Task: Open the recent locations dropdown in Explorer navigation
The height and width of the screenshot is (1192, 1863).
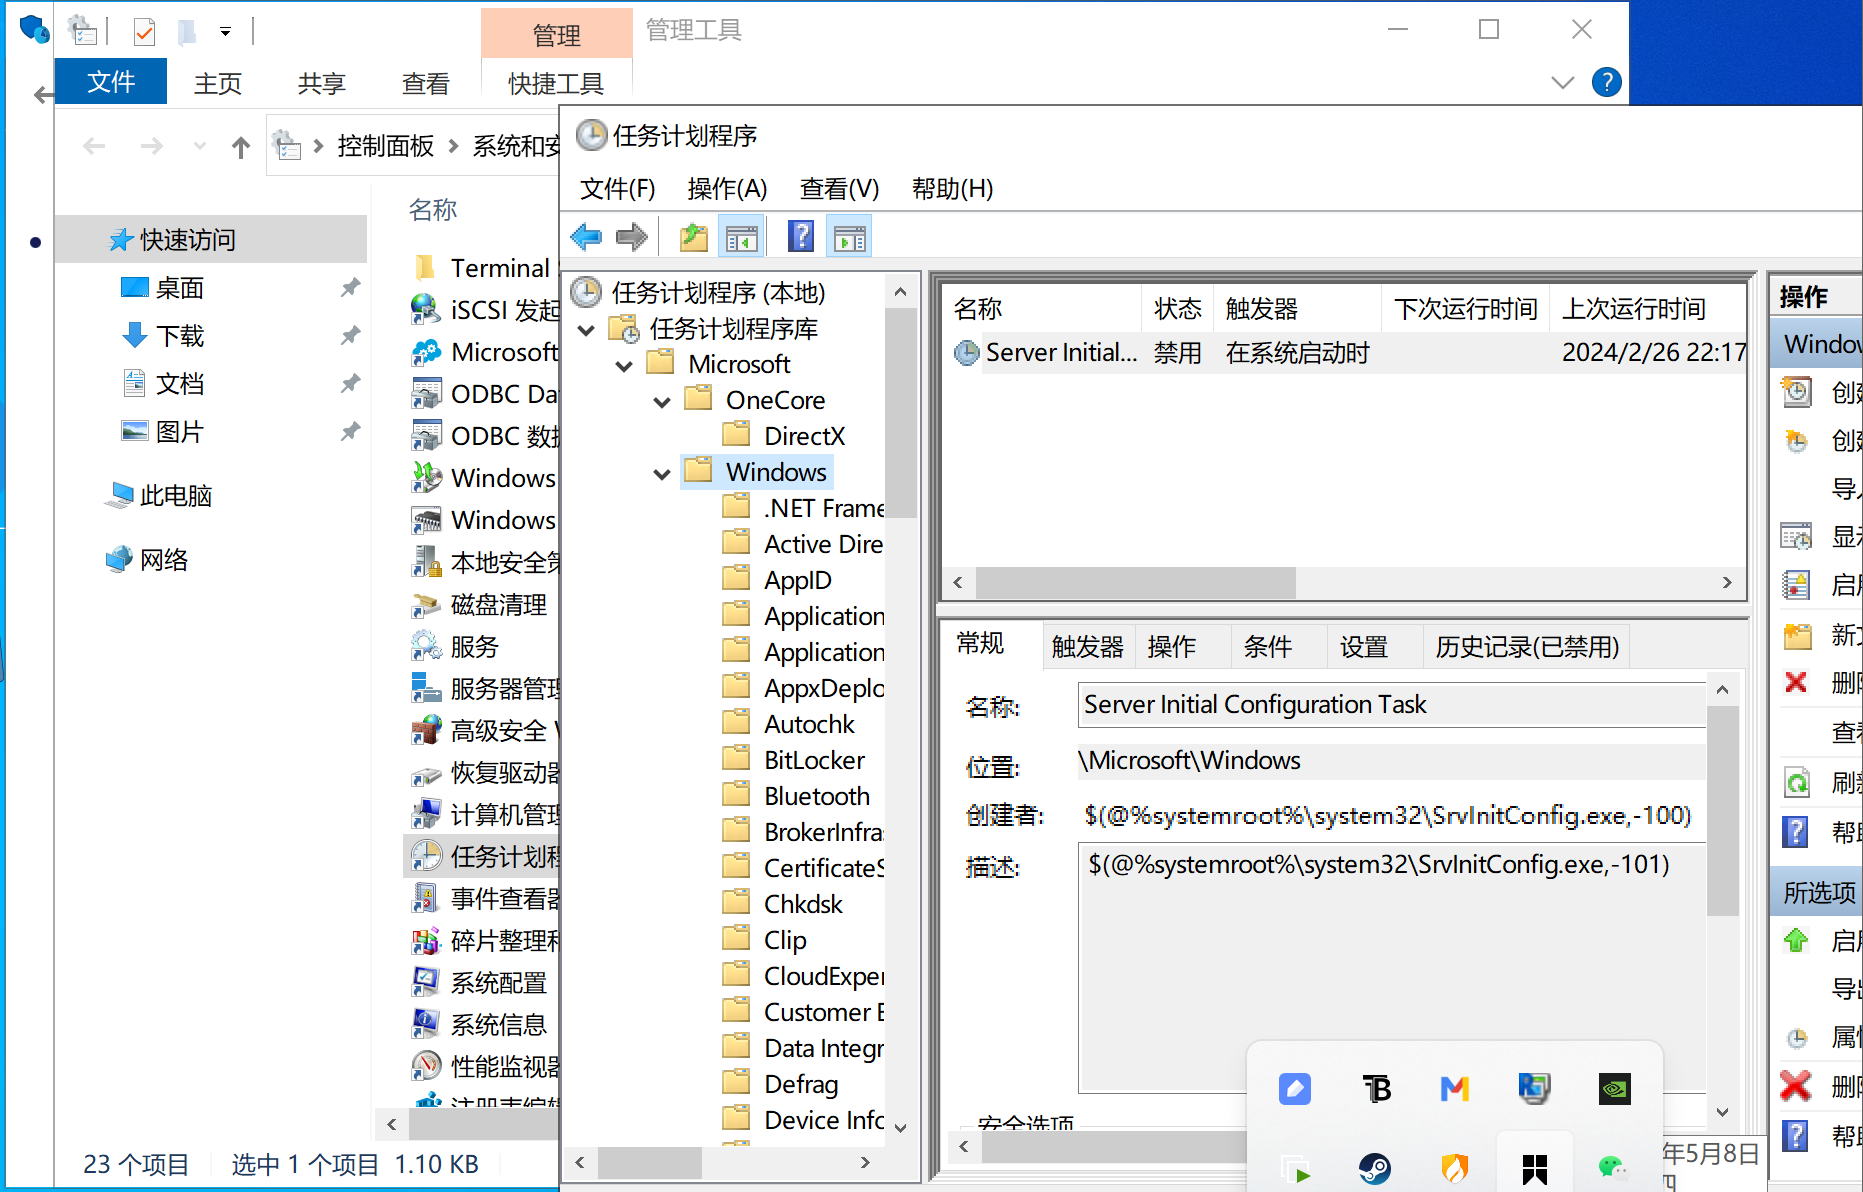Action: 200,147
